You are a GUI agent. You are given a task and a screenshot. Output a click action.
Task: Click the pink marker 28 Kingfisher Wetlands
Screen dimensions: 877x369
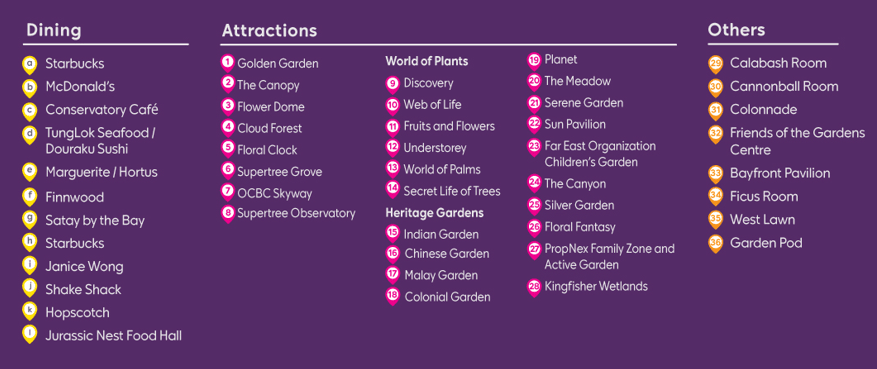click(x=534, y=287)
